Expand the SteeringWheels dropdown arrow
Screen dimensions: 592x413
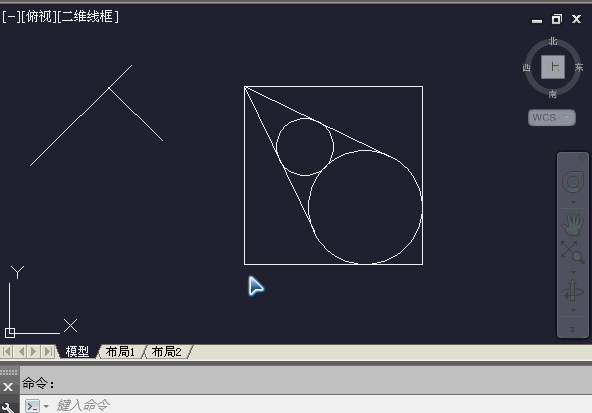coord(573,203)
